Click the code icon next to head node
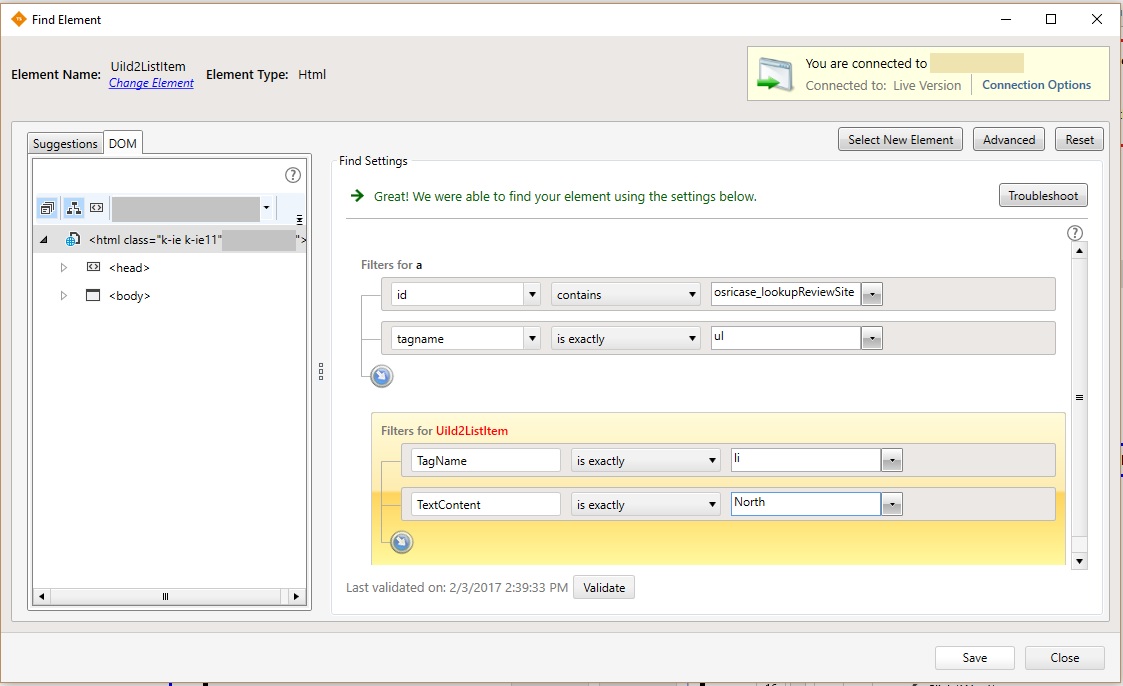Viewport: 1123px width, 686px height. 93,268
